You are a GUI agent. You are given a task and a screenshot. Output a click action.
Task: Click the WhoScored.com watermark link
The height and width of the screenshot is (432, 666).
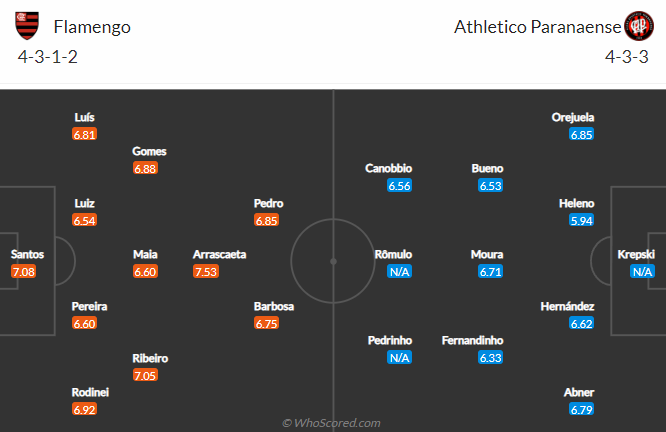coord(331,423)
